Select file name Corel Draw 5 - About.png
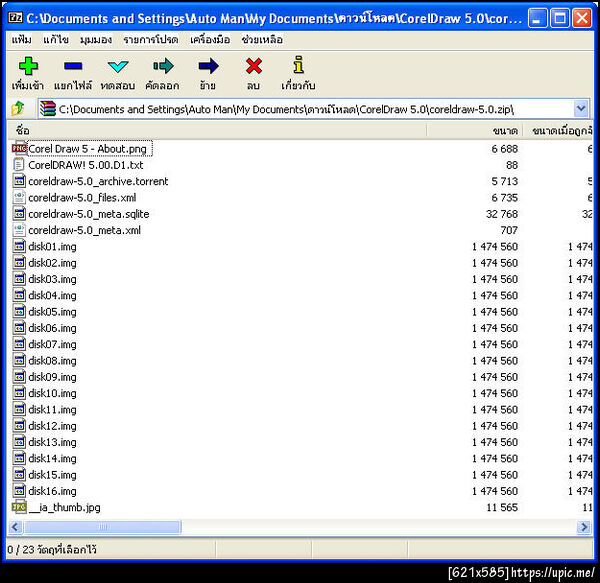Image resolution: width=600 pixels, height=583 pixels. 87,148
